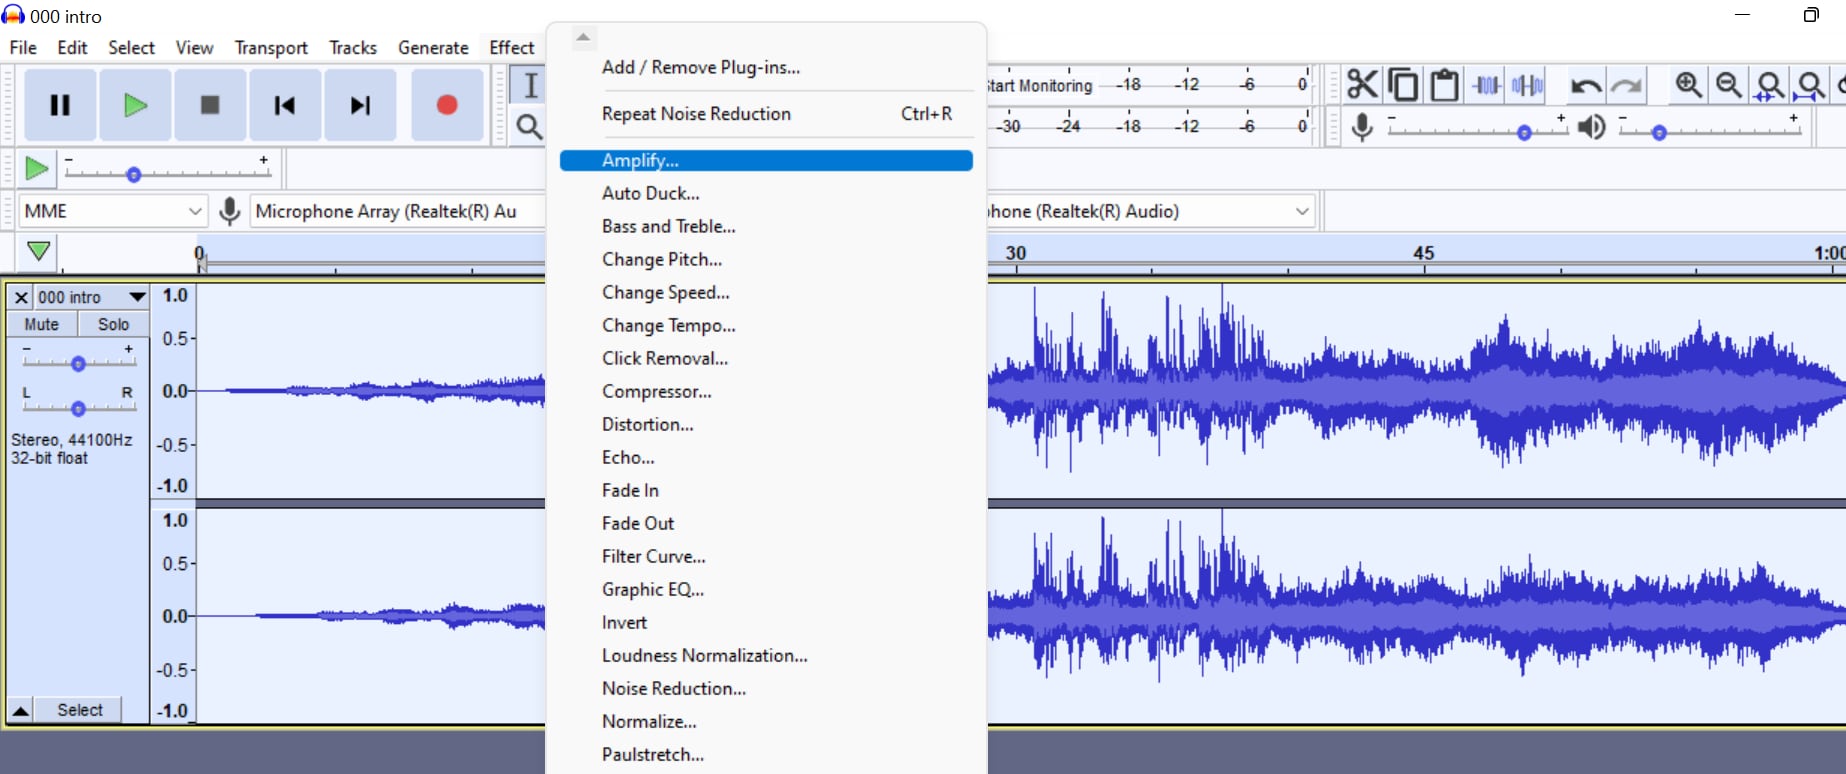The width and height of the screenshot is (1846, 774).
Task: Choose the Amplify... effect
Action: coord(766,160)
